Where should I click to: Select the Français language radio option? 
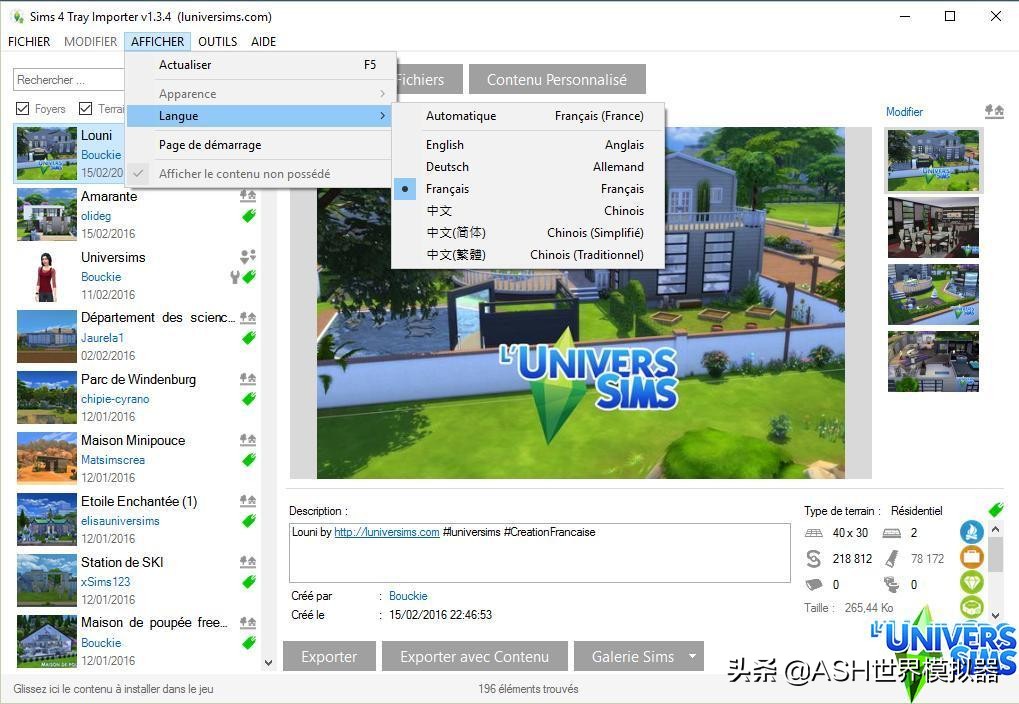click(529, 189)
